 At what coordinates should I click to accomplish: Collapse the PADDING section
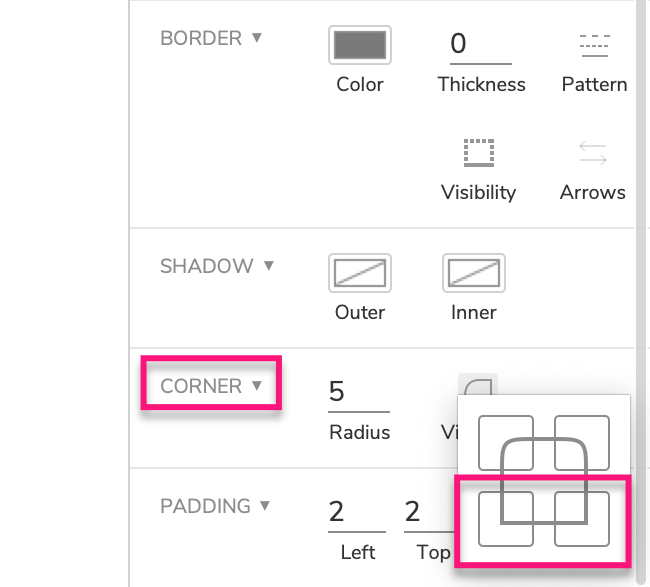265,506
